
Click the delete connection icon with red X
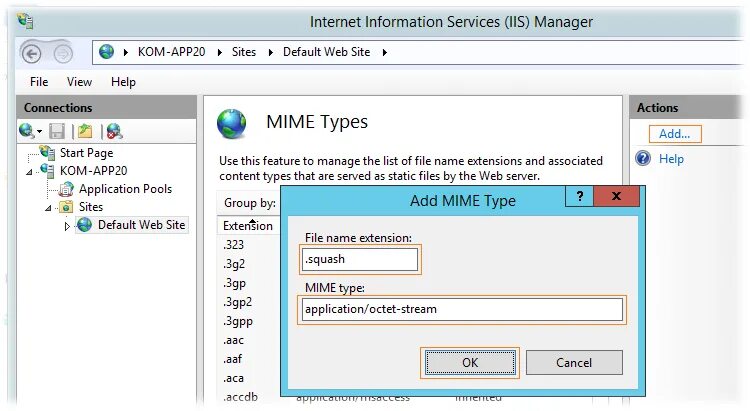click(114, 131)
